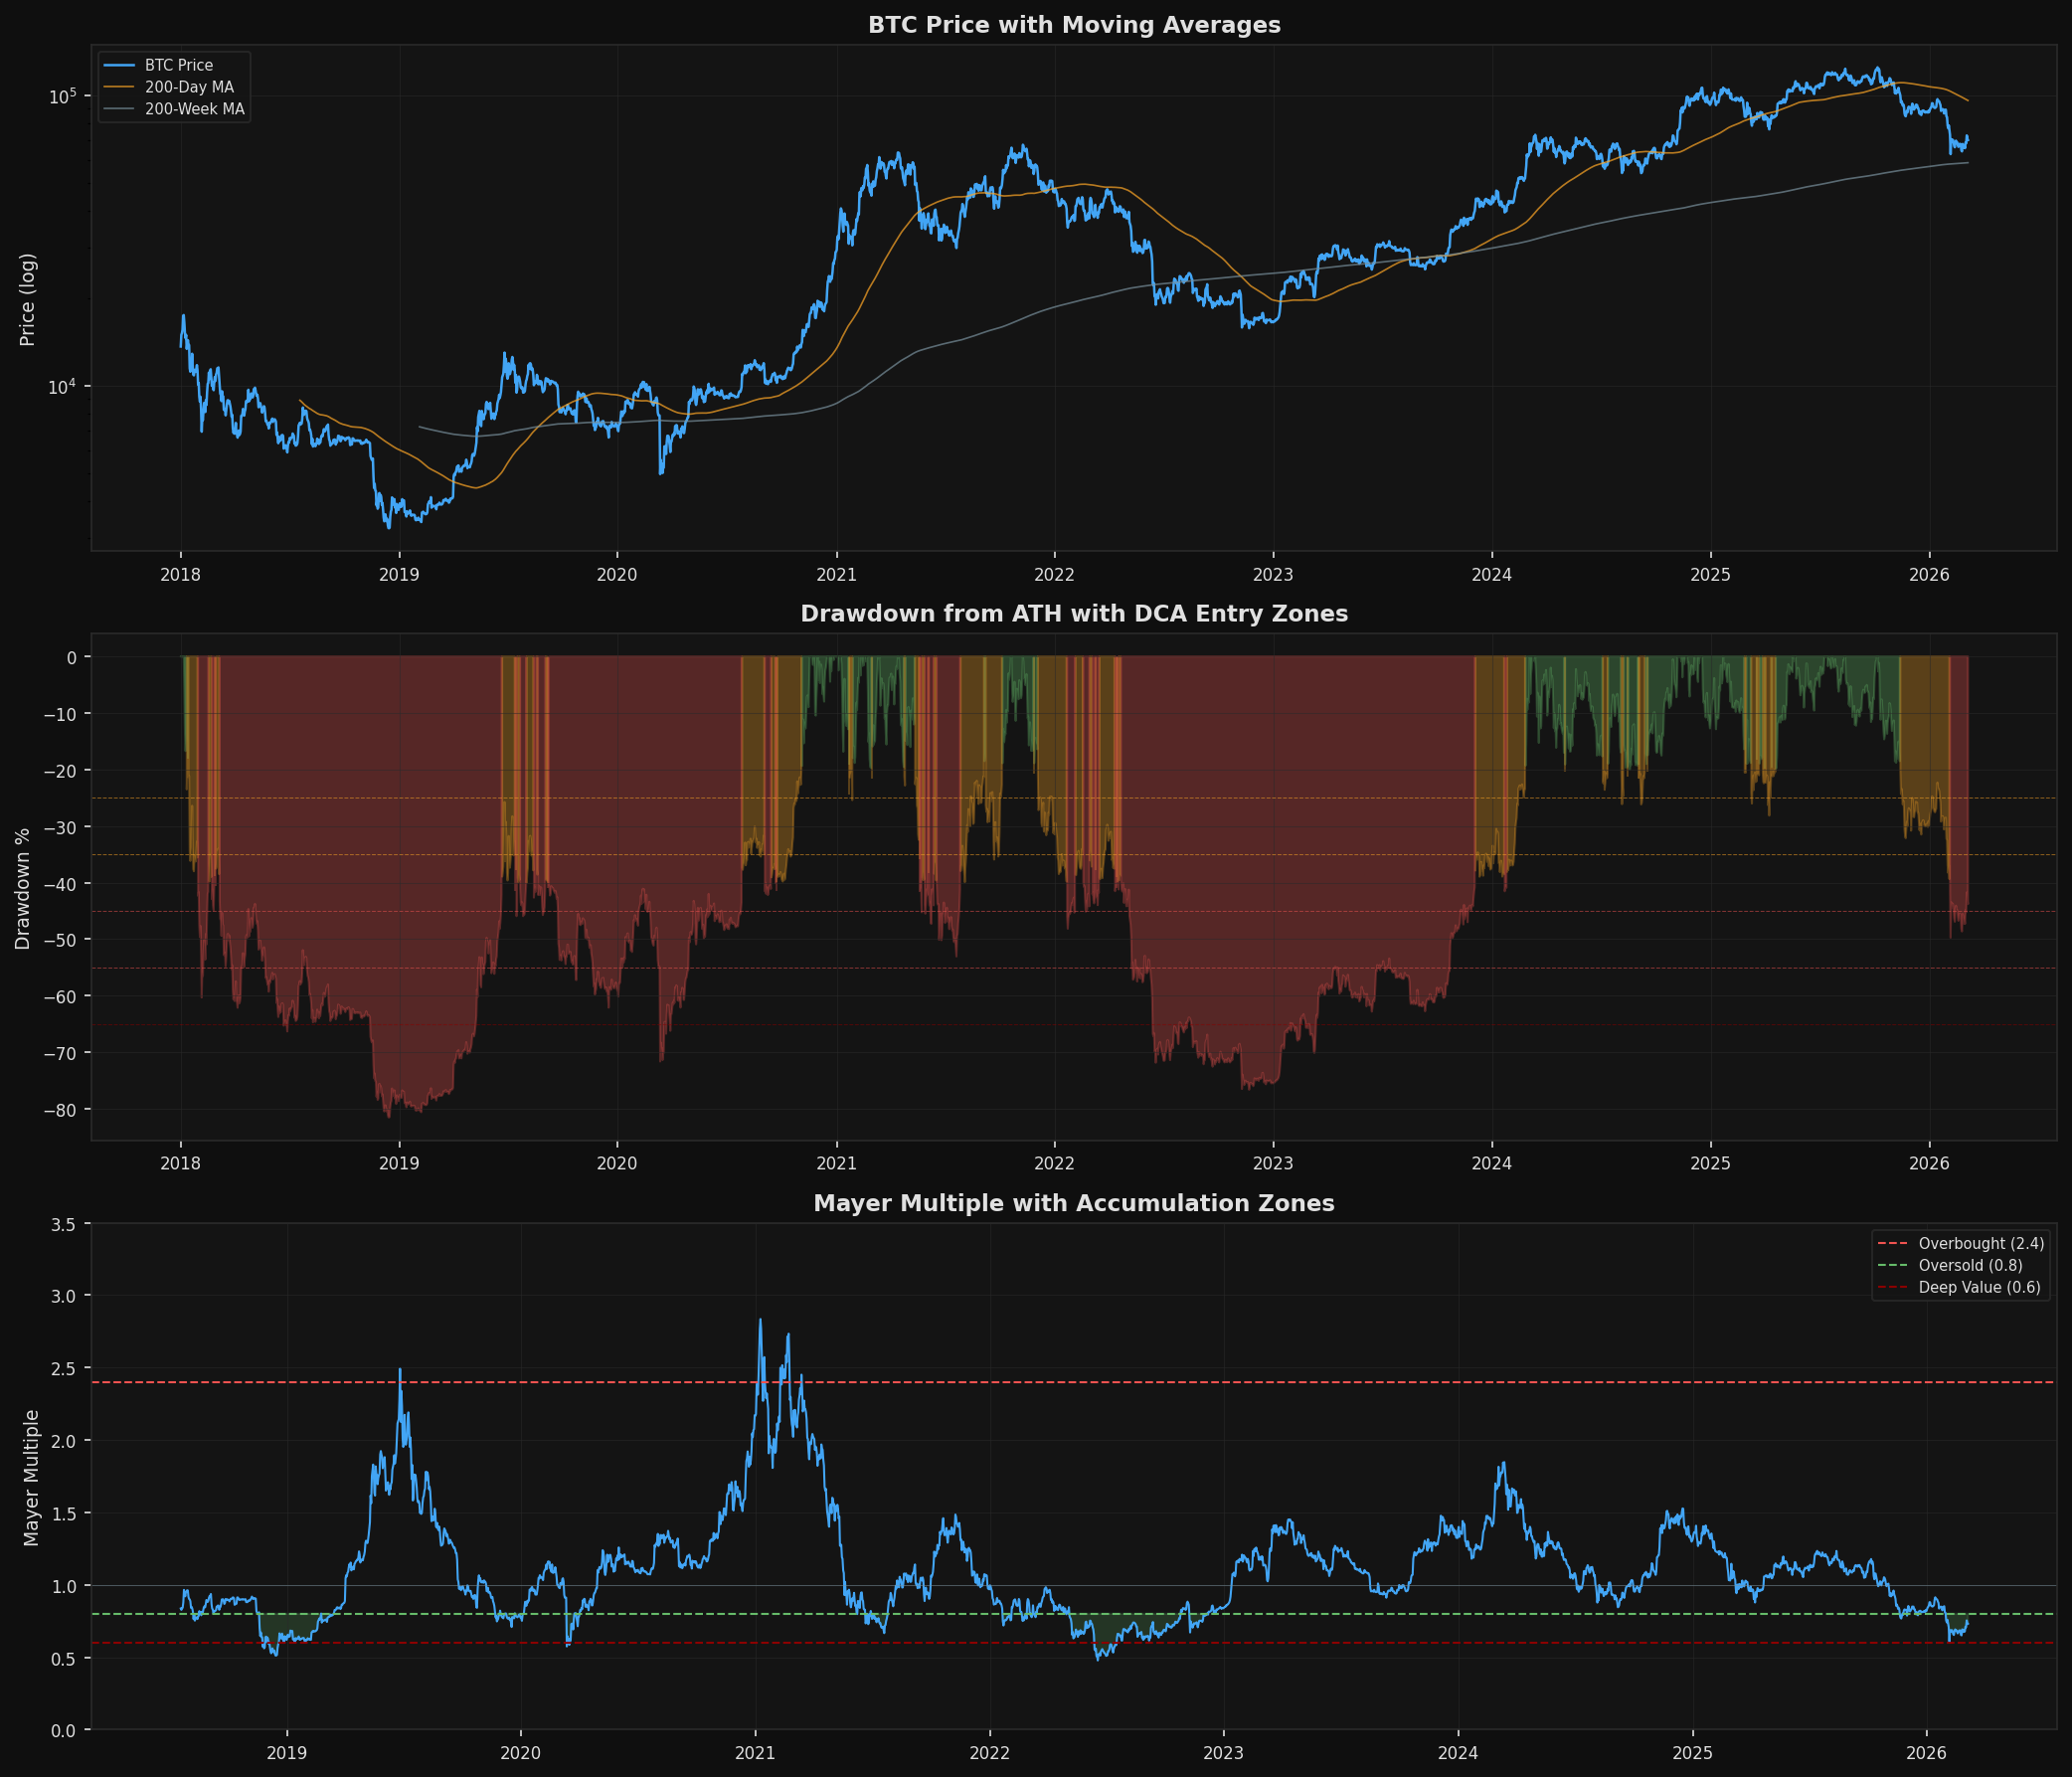Click the 2024 tick label on the Mayer chart
Screen dimensions: 2072x1777
1458,1753
